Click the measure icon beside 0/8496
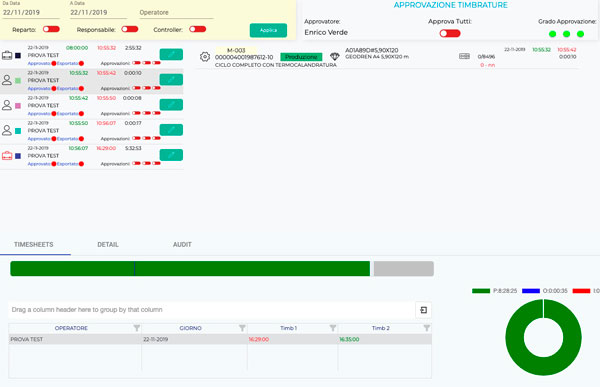 click(x=464, y=56)
